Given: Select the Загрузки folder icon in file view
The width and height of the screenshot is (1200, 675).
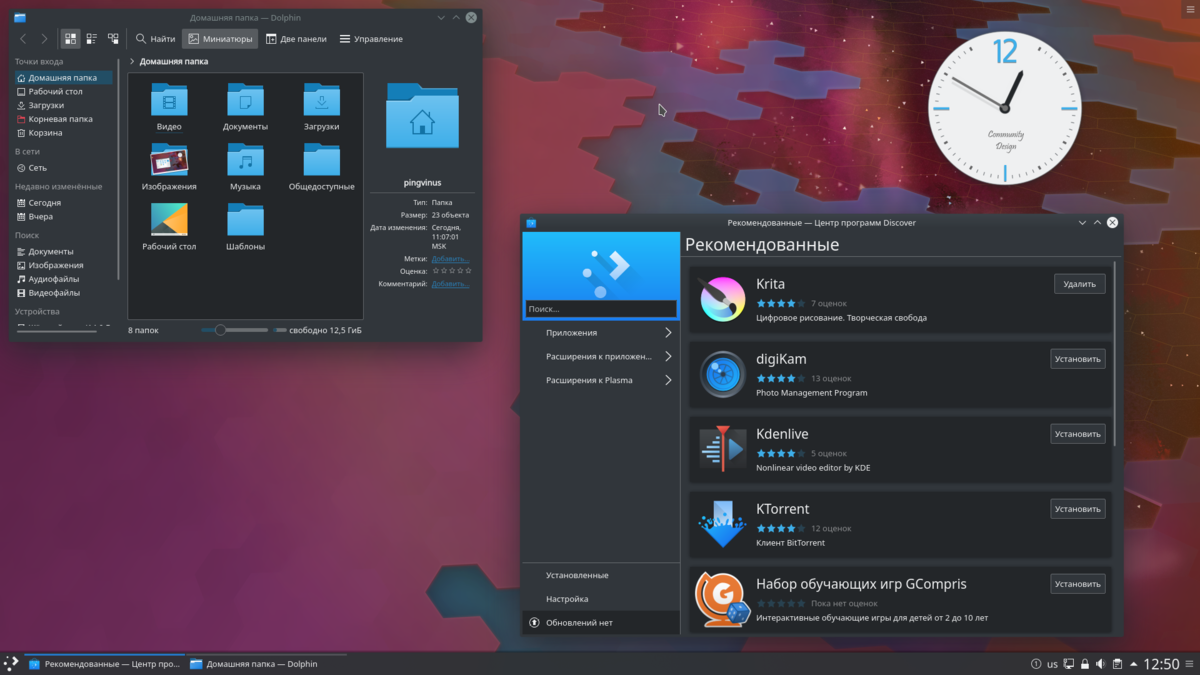Looking at the screenshot, I should pos(321,101).
